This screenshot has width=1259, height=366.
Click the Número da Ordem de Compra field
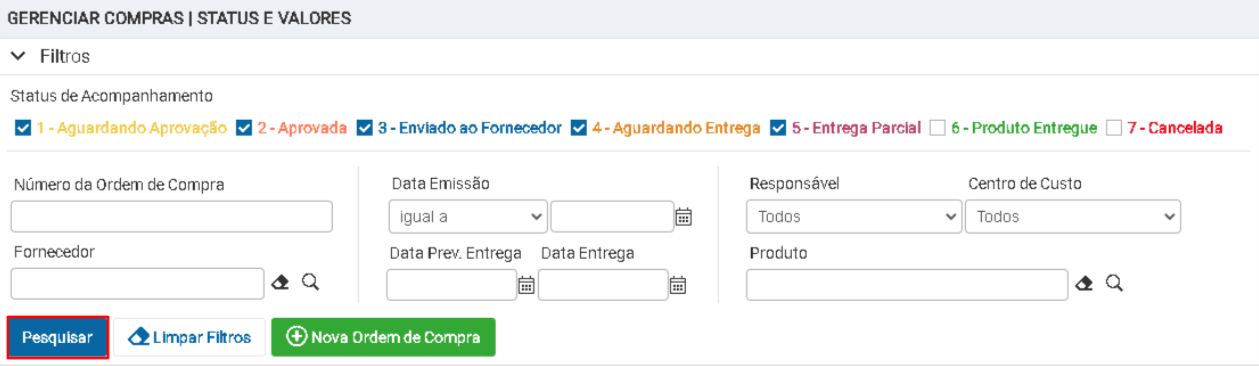click(172, 216)
